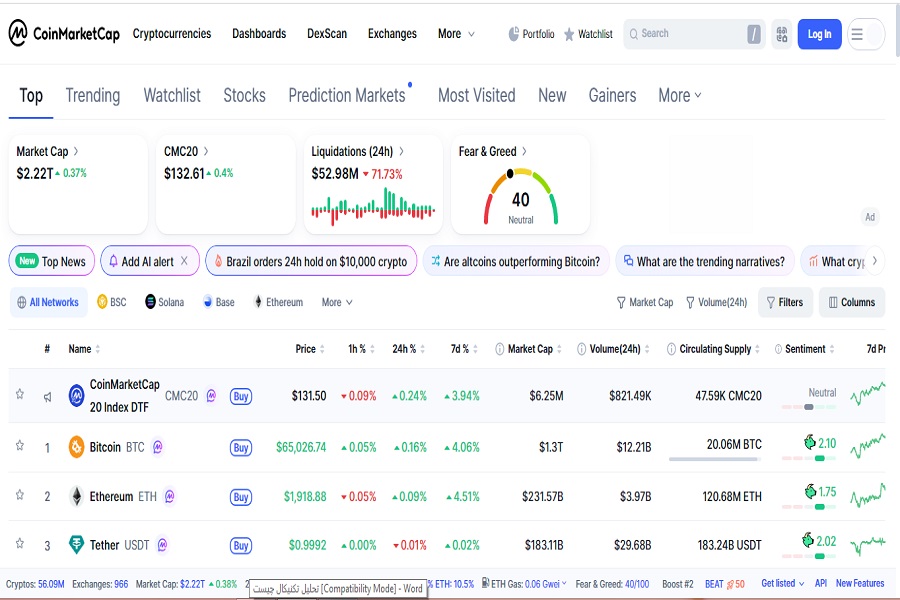Image resolution: width=900 pixels, height=600 pixels.
Task: Click the Log In button
Action: click(x=819, y=34)
